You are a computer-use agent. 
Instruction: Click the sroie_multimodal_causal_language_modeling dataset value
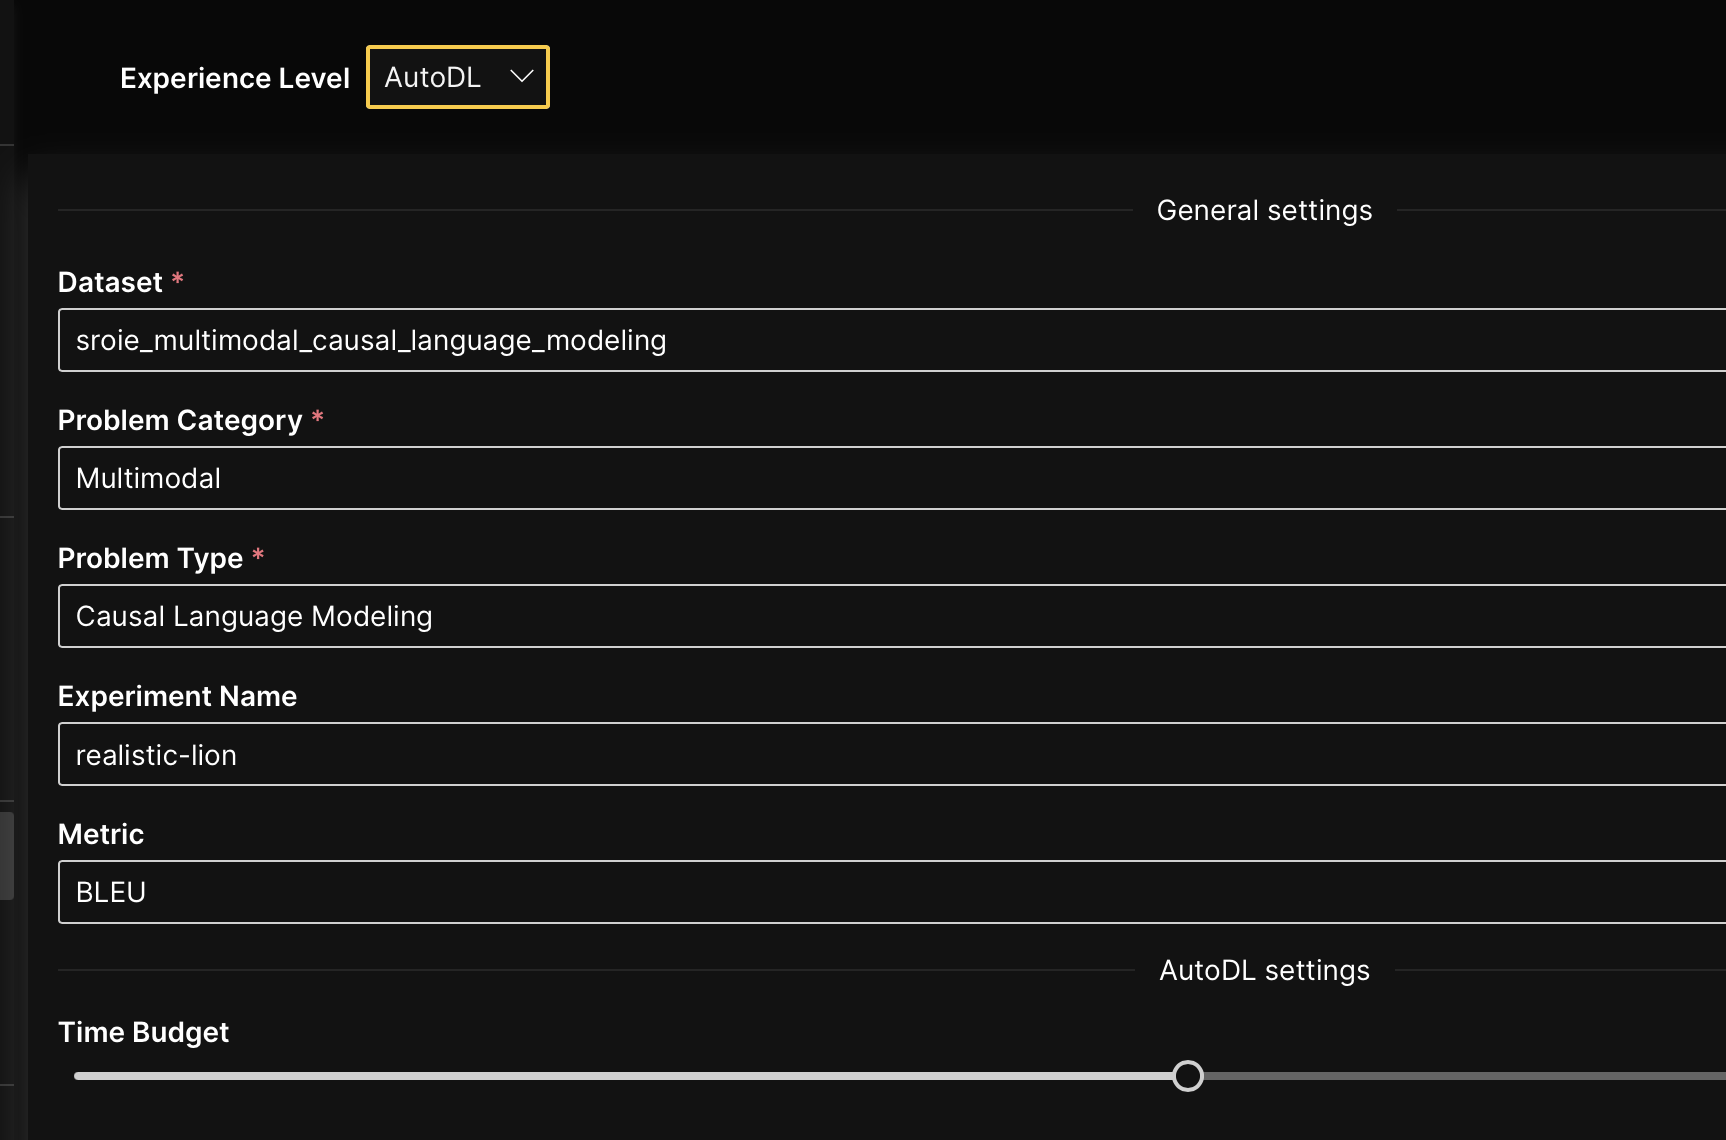(x=370, y=340)
